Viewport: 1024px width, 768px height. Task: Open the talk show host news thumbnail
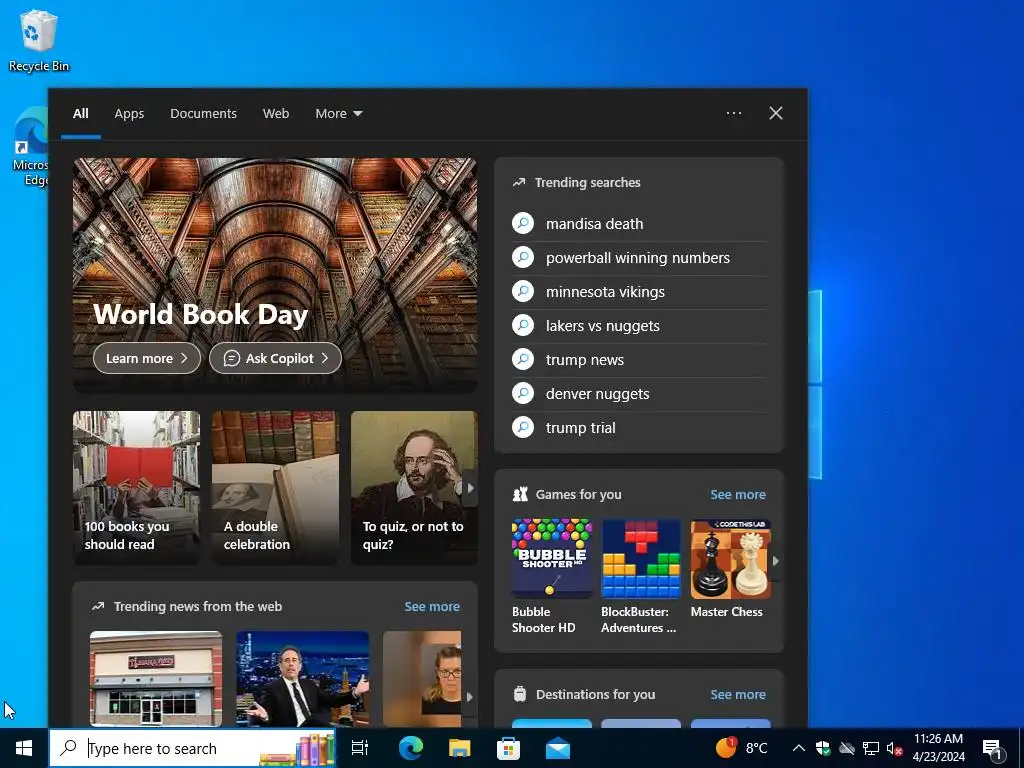click(302, 679)
